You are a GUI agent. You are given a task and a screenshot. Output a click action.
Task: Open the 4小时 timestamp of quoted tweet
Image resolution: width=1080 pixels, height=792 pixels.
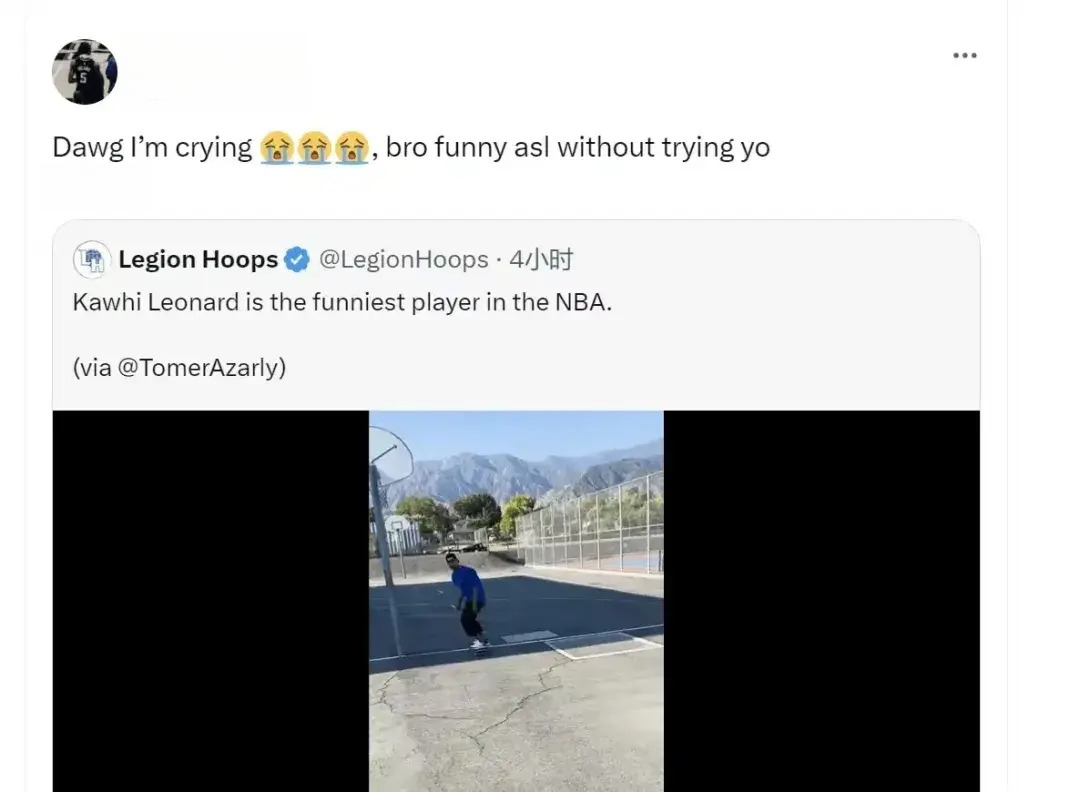click(x=541, y=260)
